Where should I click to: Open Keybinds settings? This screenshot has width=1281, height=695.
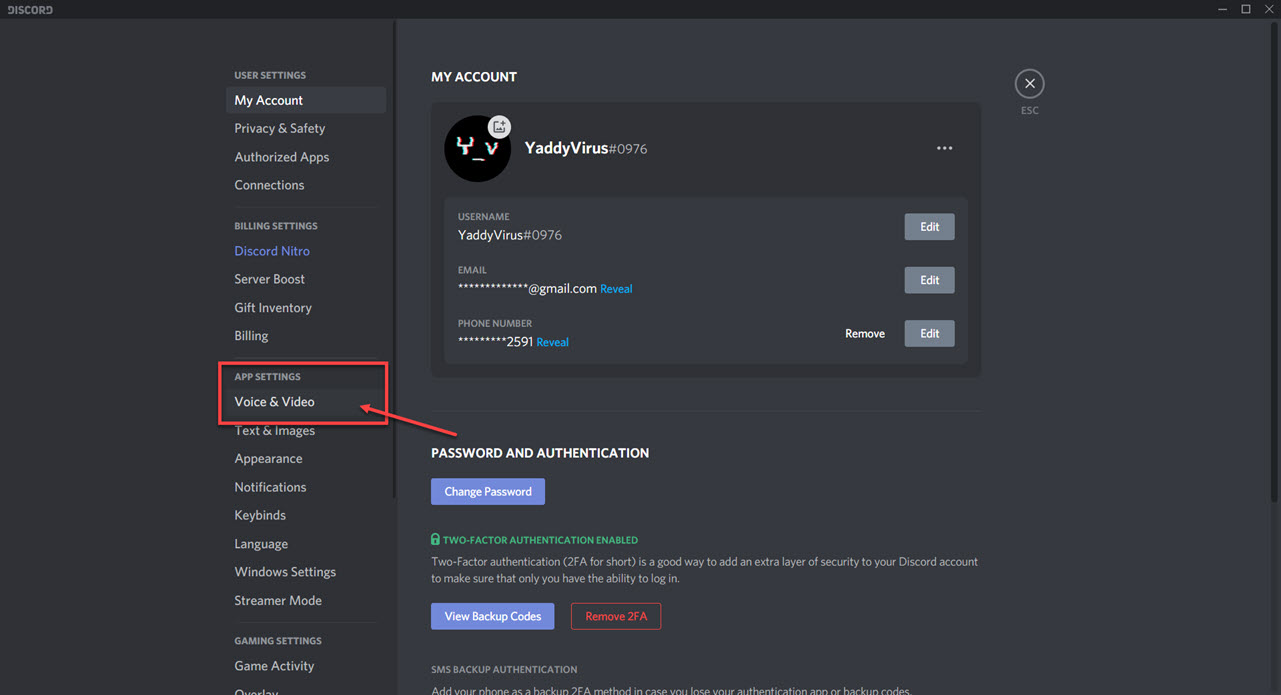(x=259, y=514)
